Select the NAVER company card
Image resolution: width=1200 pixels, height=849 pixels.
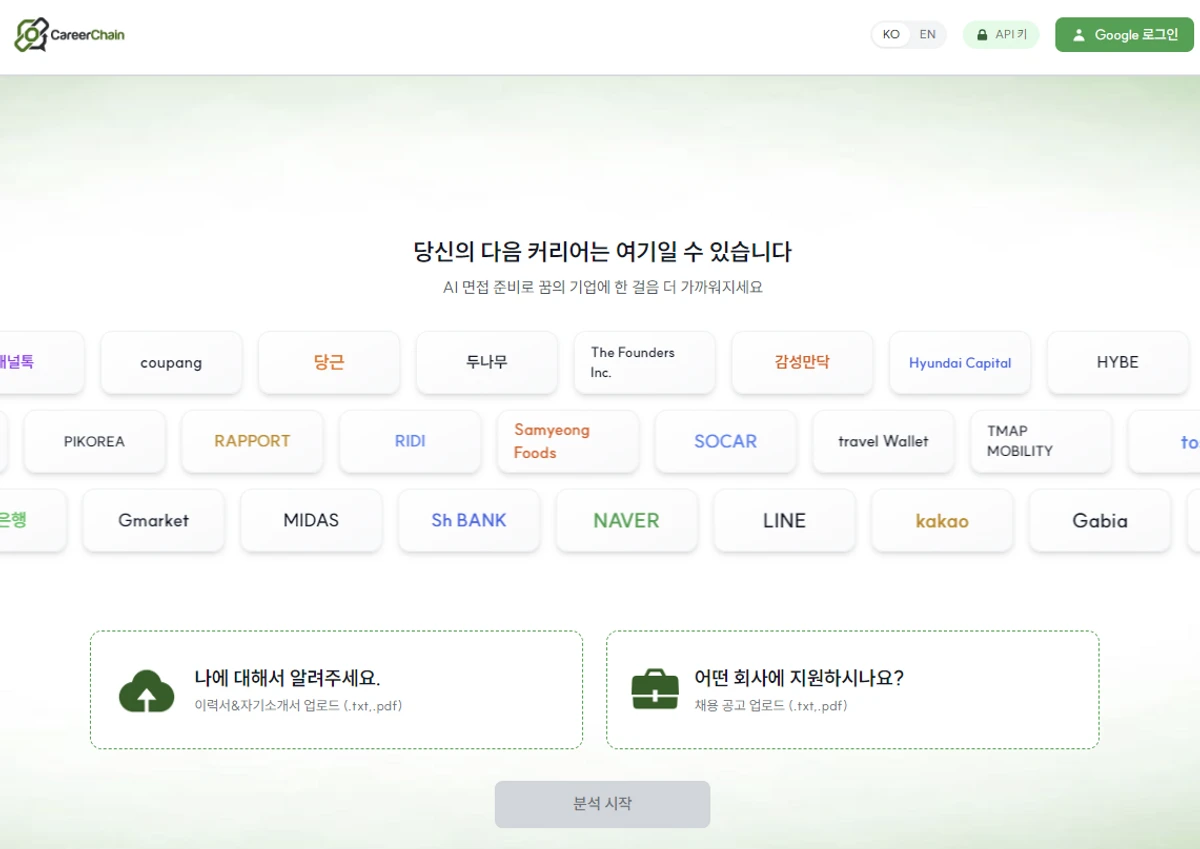[x=627, y=520]
